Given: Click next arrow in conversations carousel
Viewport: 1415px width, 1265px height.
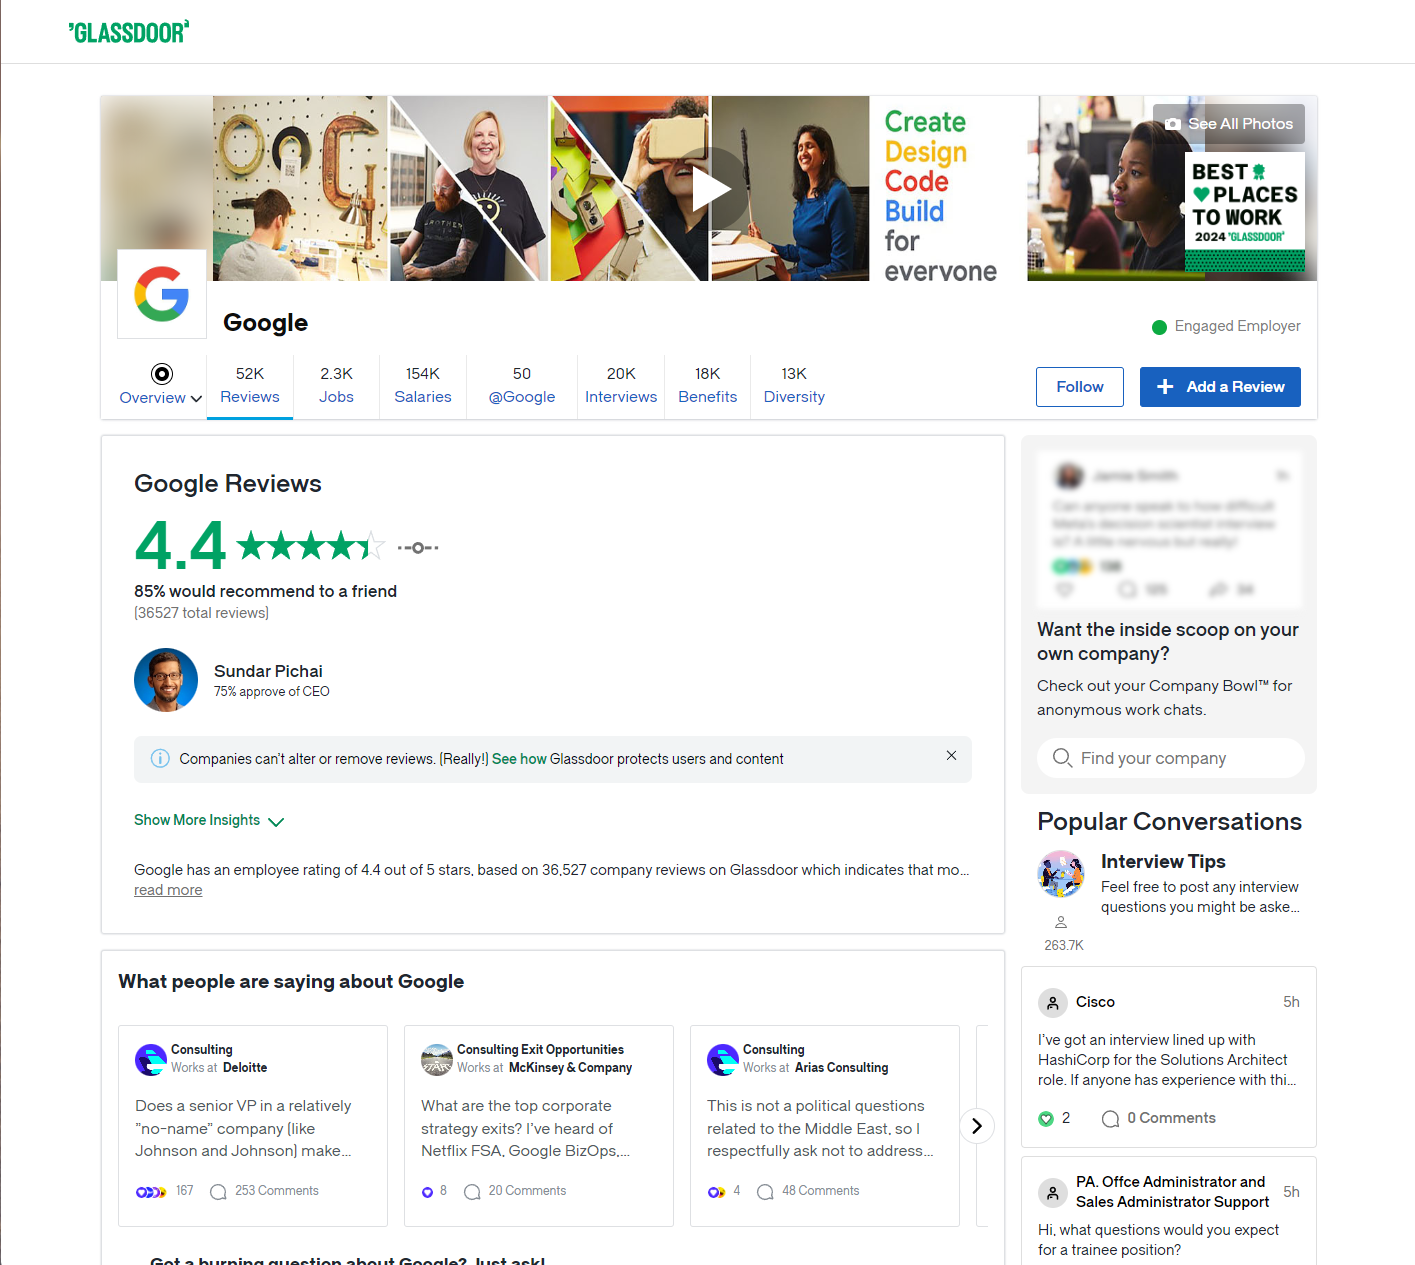Looking at the screenshot, I should click(977, 1126).
